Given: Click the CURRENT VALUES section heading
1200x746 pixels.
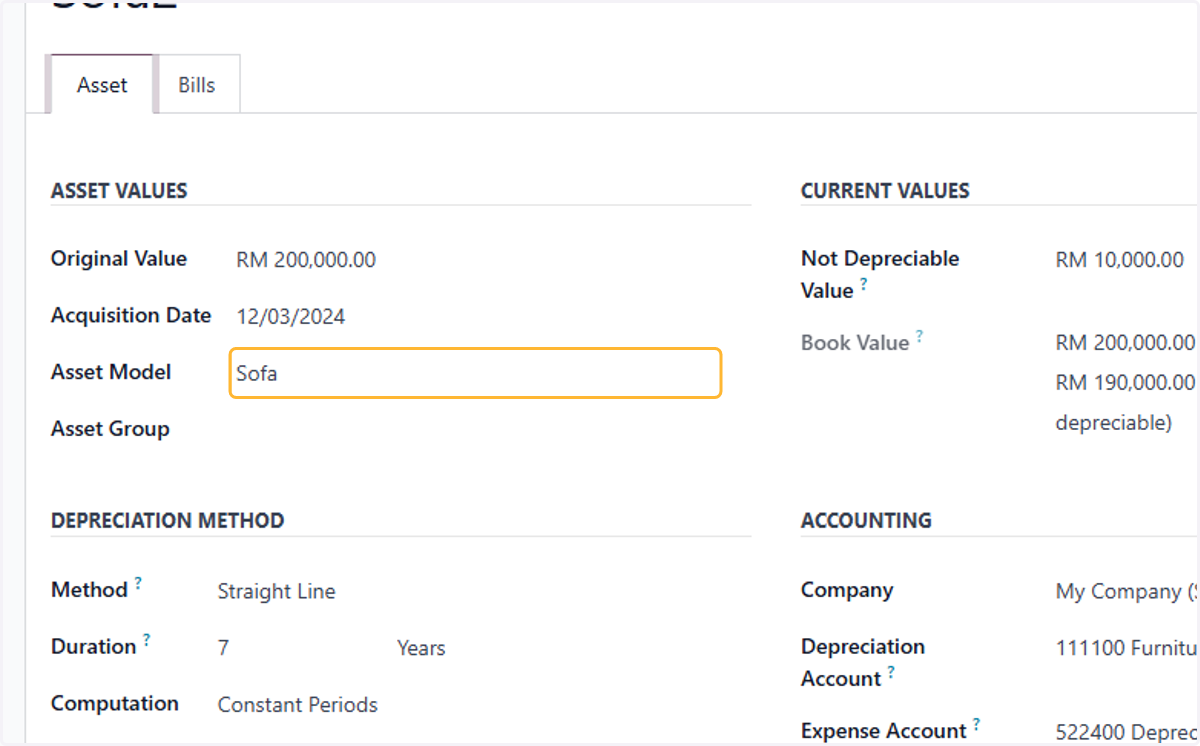Looking at the screenshot, I should [x=885, y=191].
